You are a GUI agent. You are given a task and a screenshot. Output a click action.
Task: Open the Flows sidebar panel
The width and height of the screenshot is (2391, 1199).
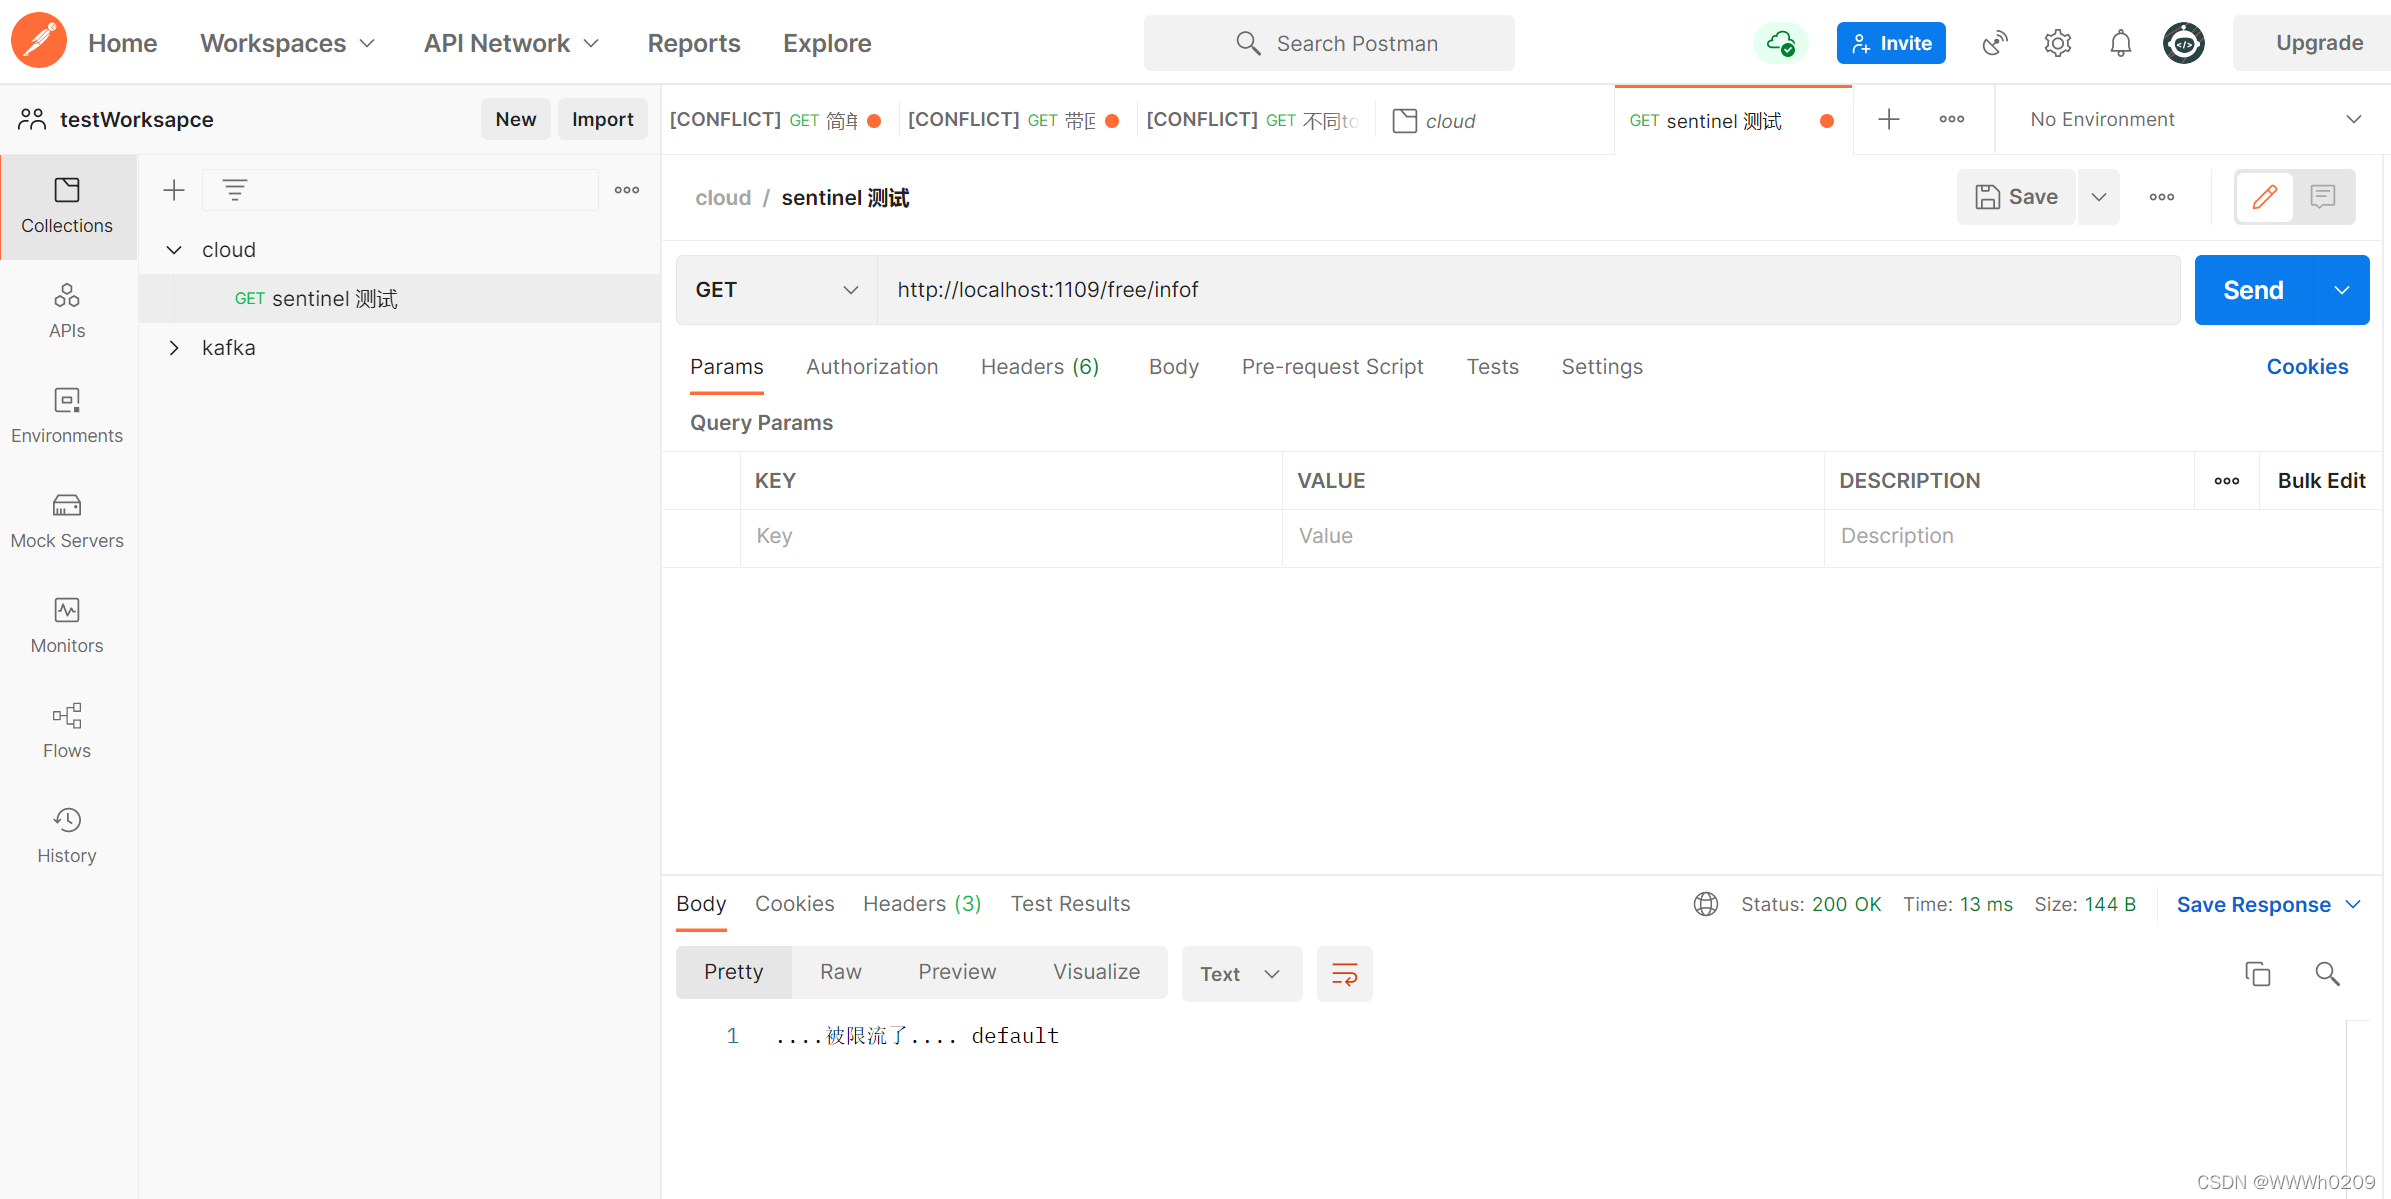(67, 731)
